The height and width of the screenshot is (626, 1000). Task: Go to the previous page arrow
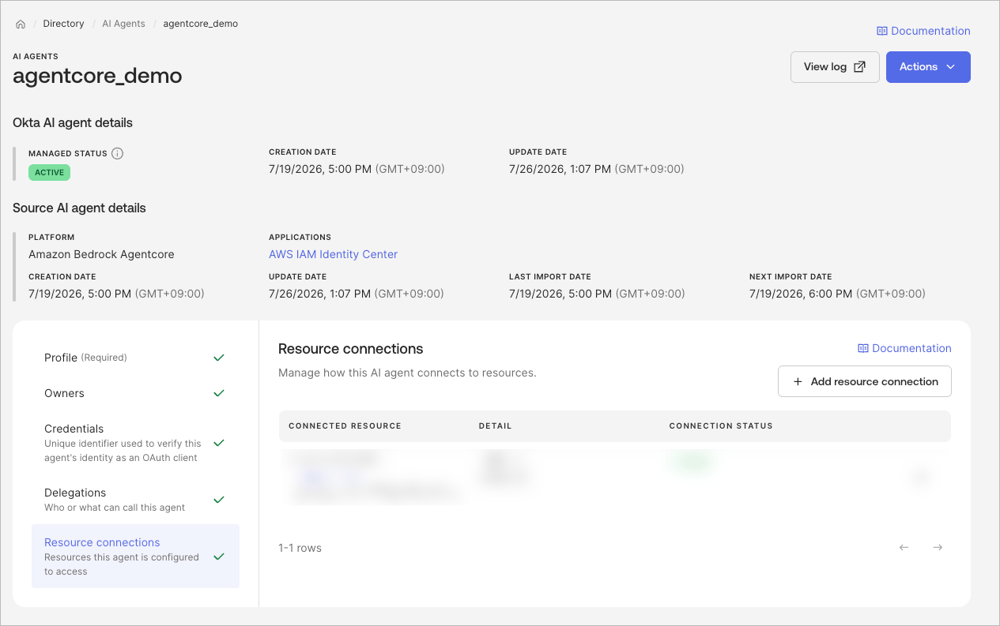tap(904, 548)
